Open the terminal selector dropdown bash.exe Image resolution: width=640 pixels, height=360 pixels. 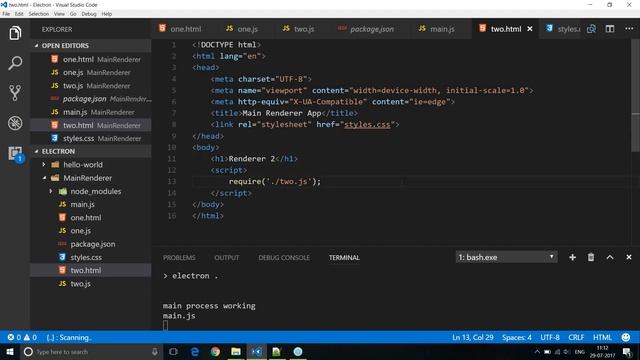tap(506, 257)
